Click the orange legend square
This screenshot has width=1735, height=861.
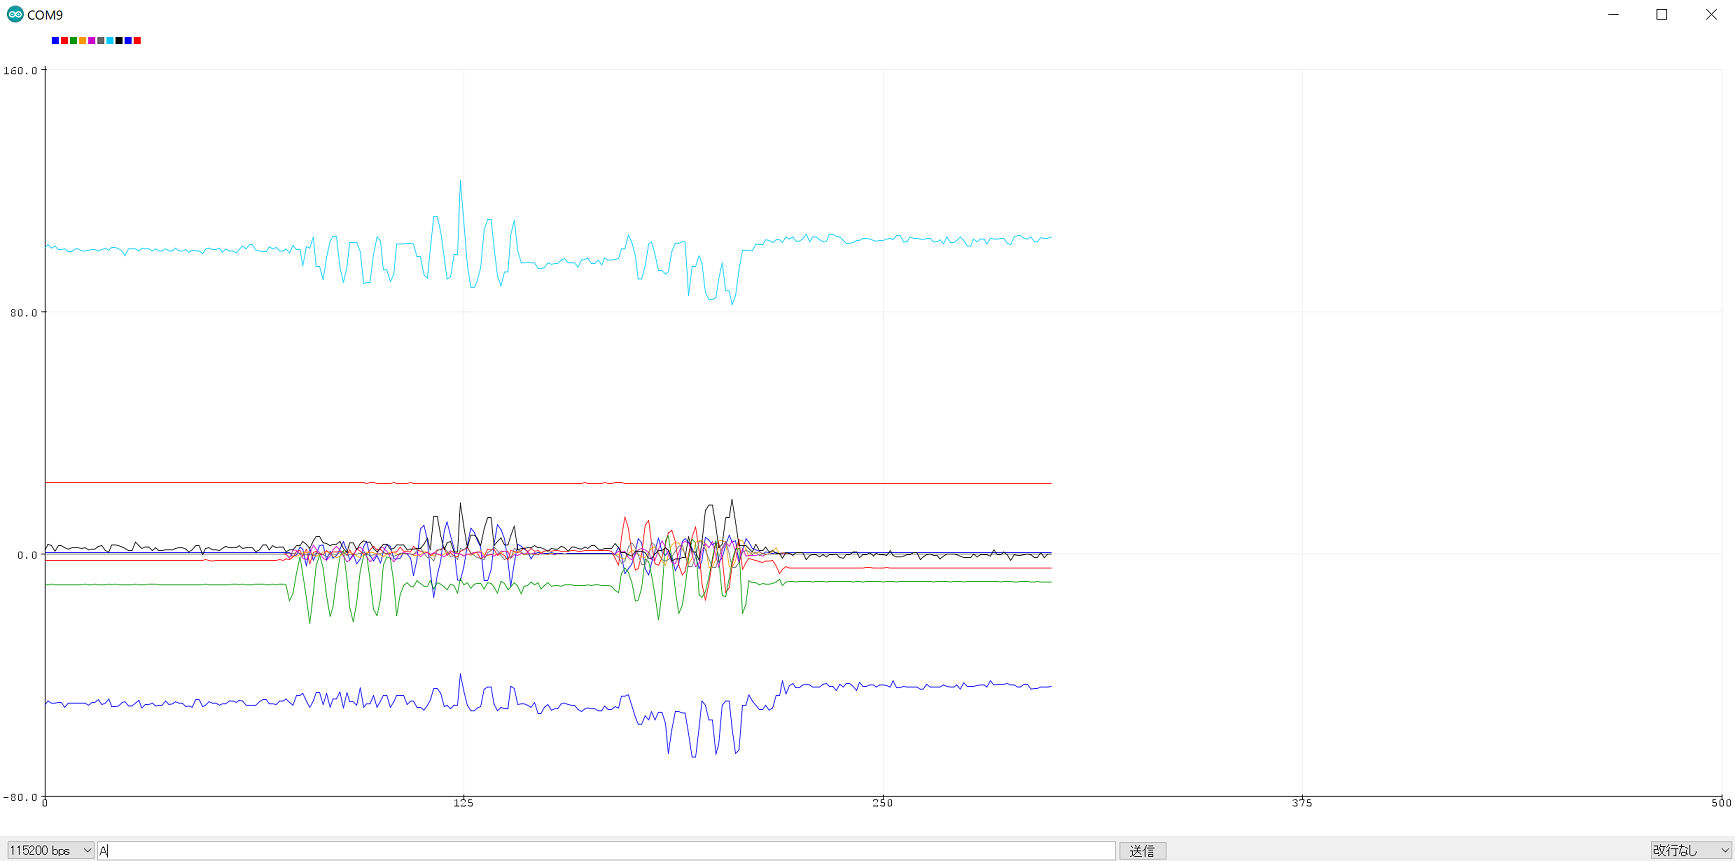tap(82, 41)
